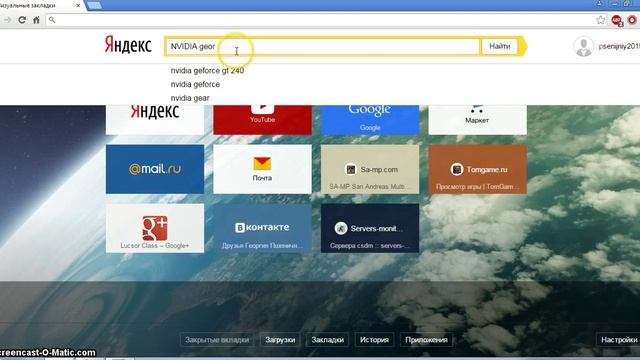Open the Приложения apps button
This screenshot has height=360, width=640.
click(x=426, y=340)
